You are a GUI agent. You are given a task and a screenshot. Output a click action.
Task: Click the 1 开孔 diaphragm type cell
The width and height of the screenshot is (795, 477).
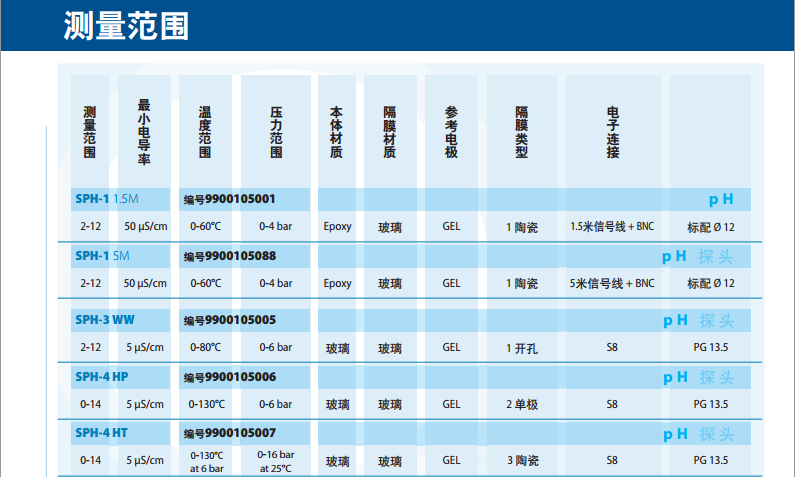tap(522, 348)
